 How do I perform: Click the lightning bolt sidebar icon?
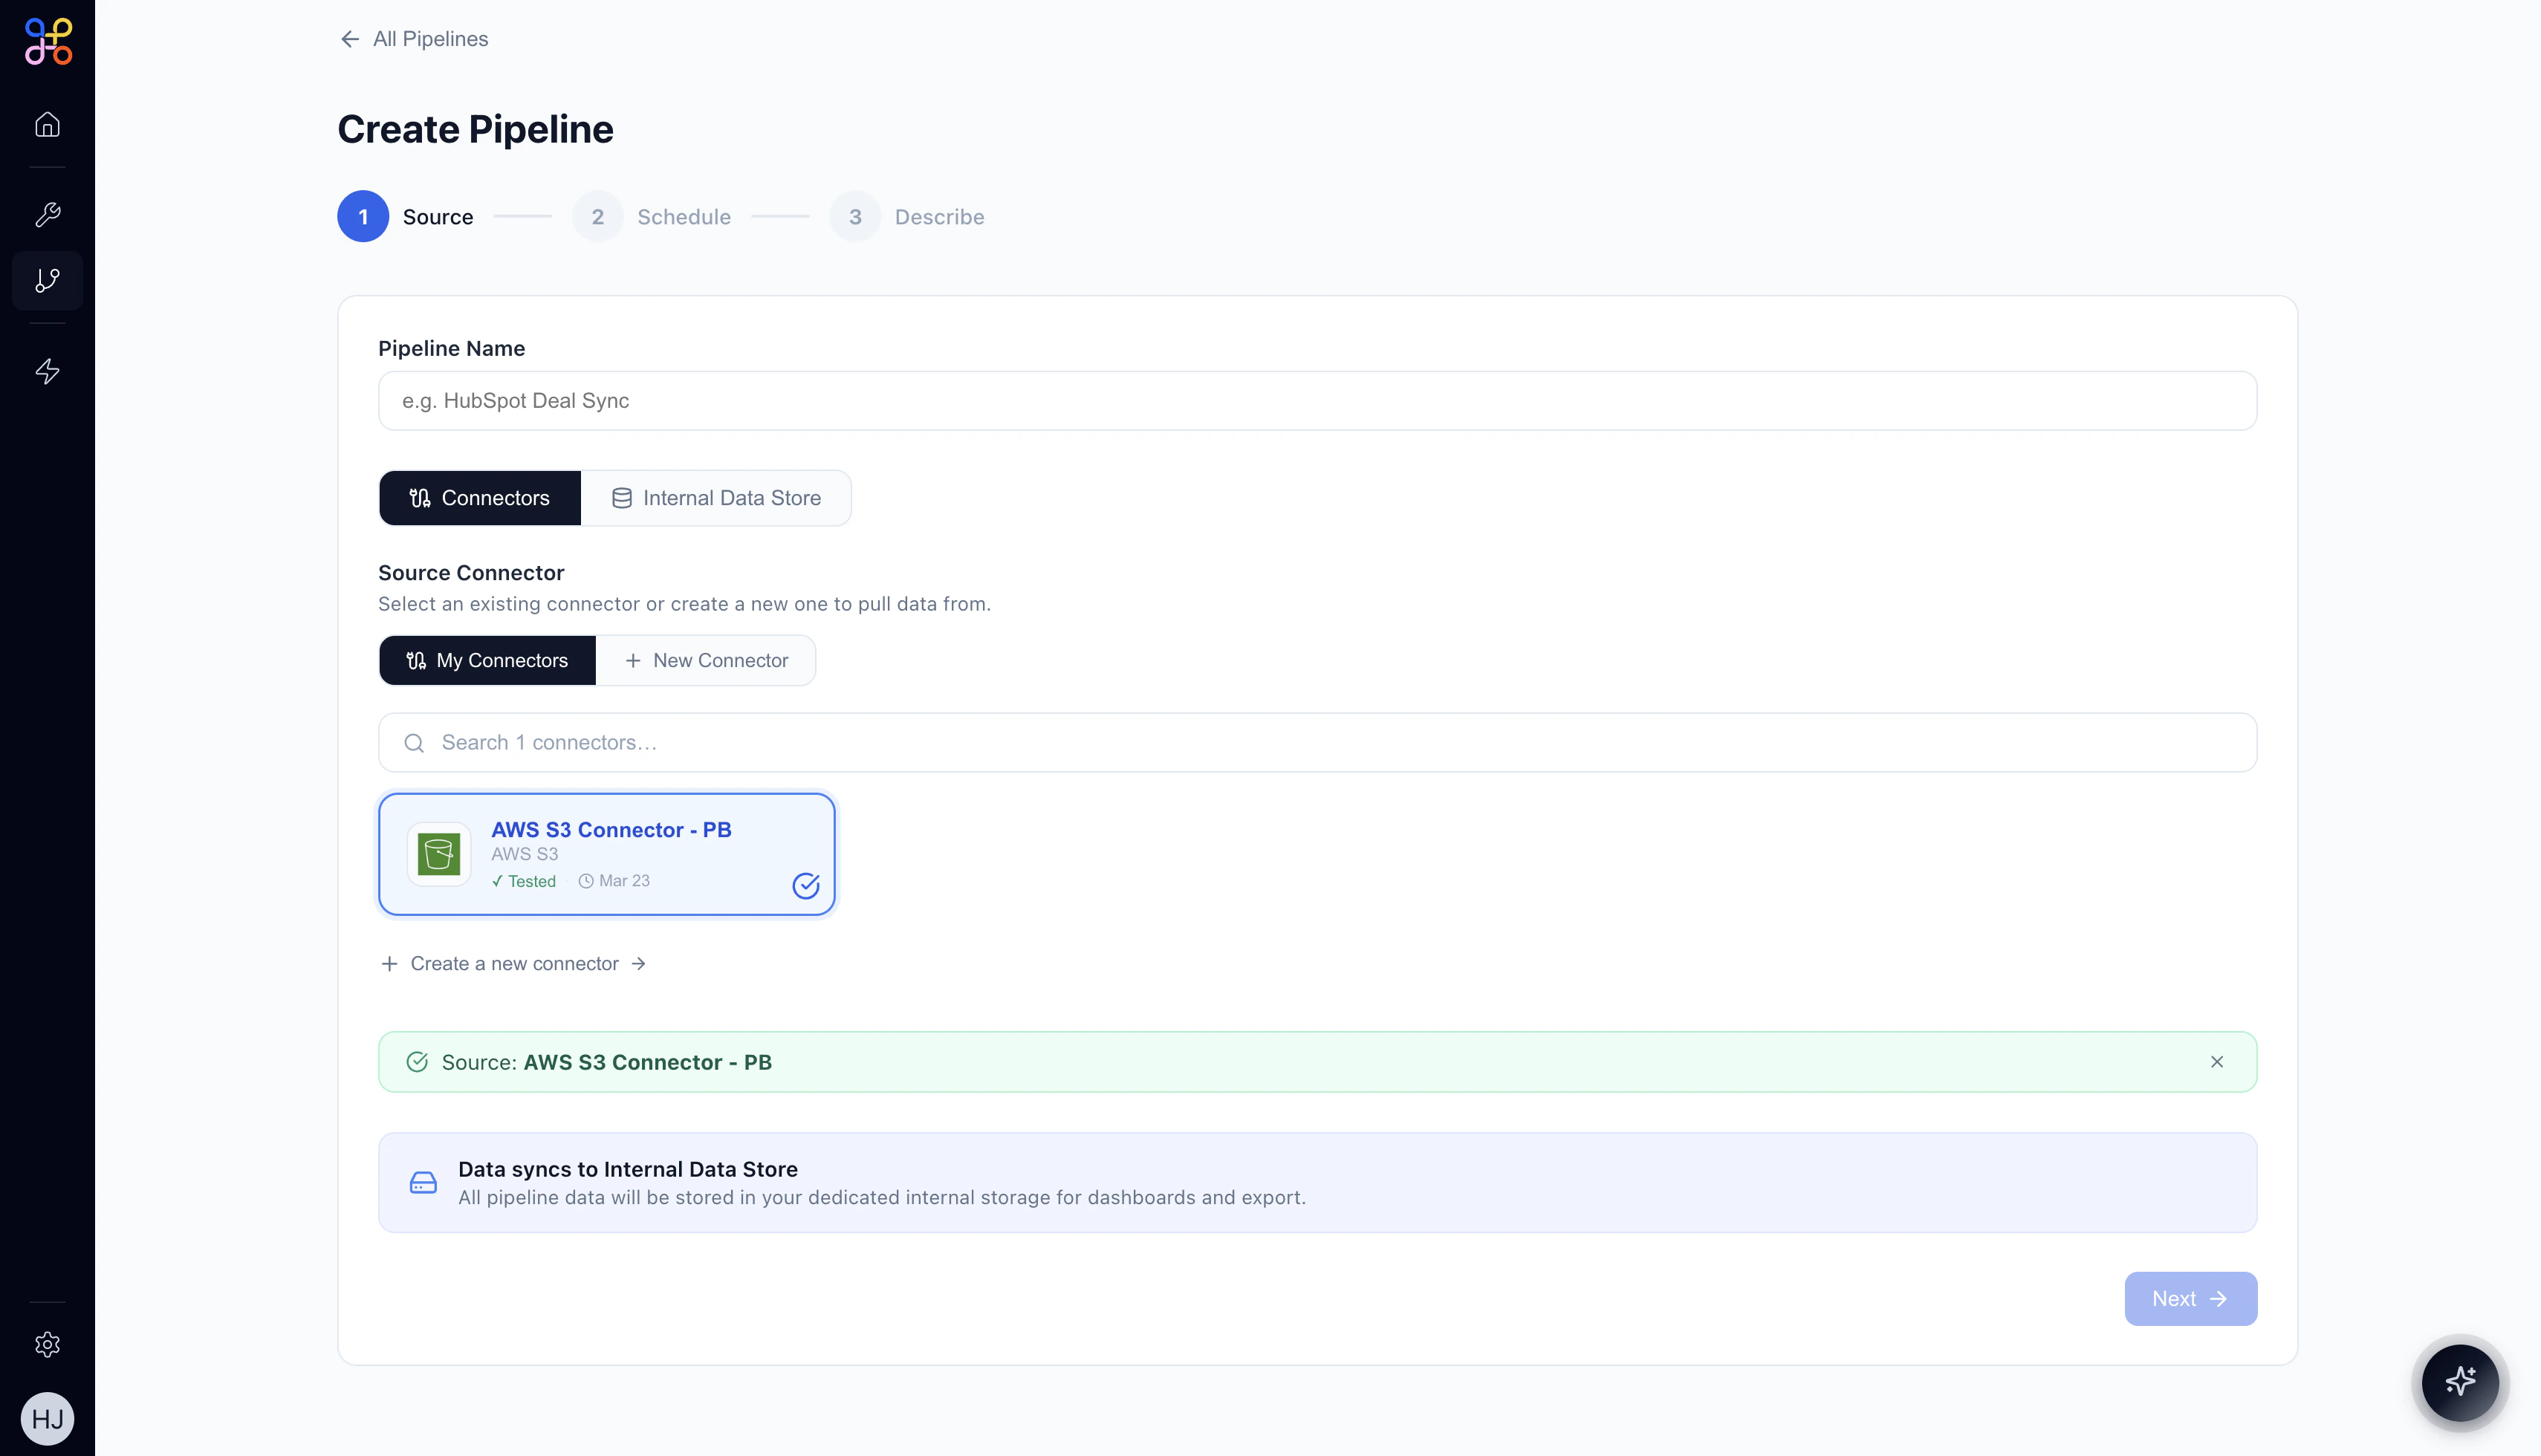47,371
